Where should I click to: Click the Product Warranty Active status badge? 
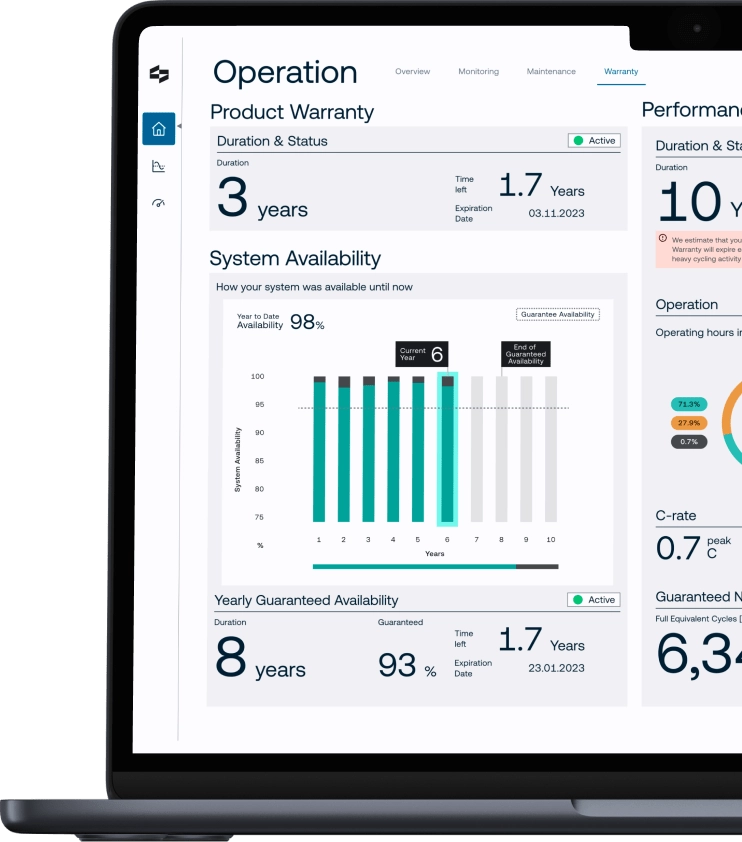pyautogui.click(x=594, y=141)
